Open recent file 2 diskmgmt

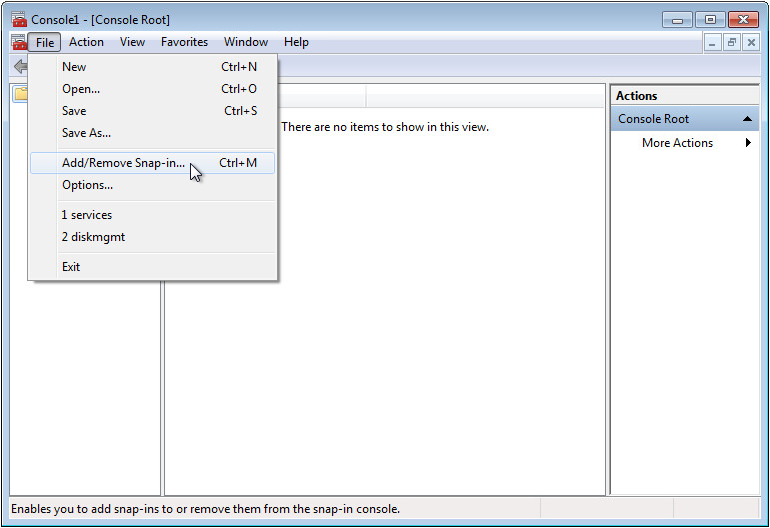coord(152,237)
